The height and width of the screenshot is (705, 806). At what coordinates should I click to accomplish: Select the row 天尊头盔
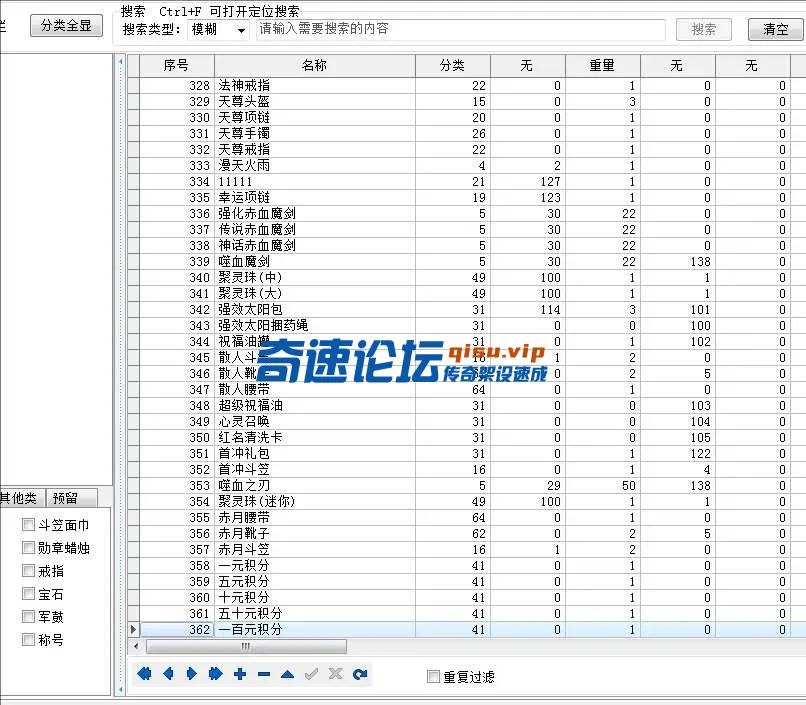pyautogui.click(x=465, y=101)
